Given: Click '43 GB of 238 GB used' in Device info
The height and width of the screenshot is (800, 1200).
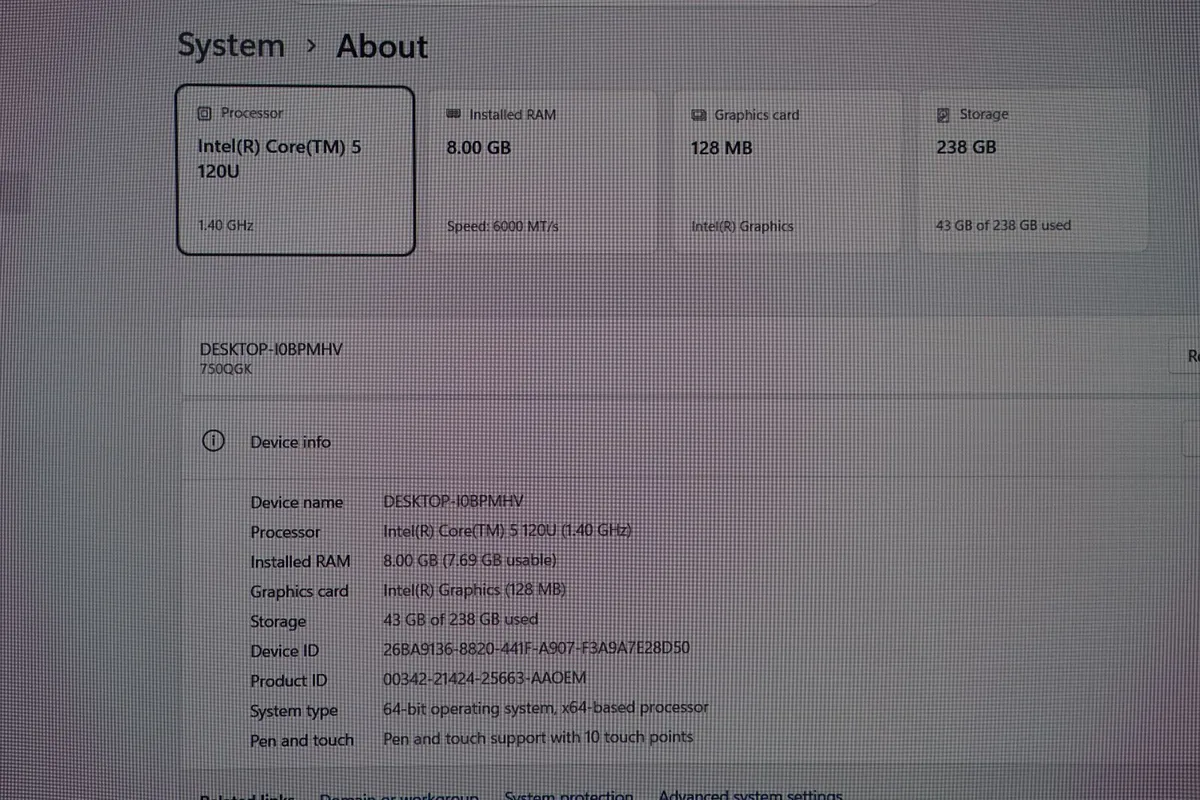Looking at the screenshot, I should [461, 620].
